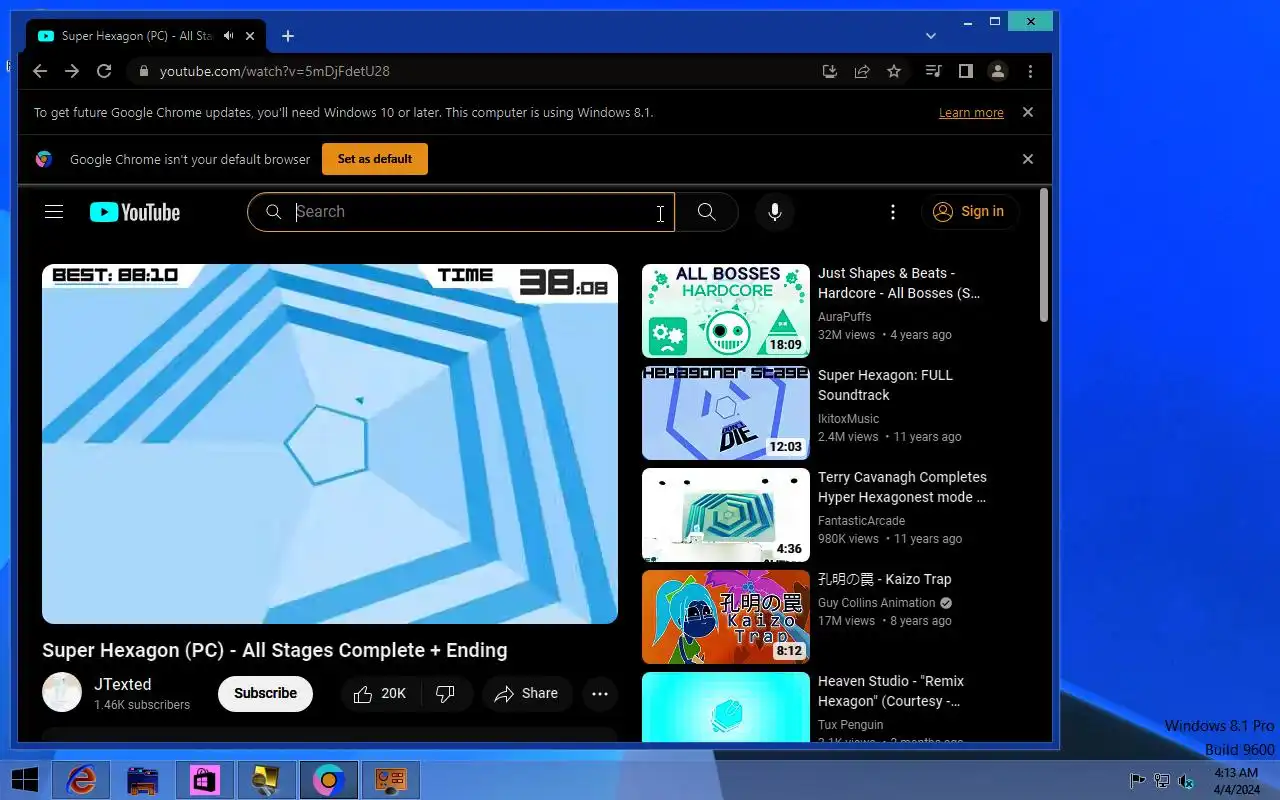Viewport: 1280px width, 800px height.
Task: Like the video with 20K likes
Action: (381, 694)
